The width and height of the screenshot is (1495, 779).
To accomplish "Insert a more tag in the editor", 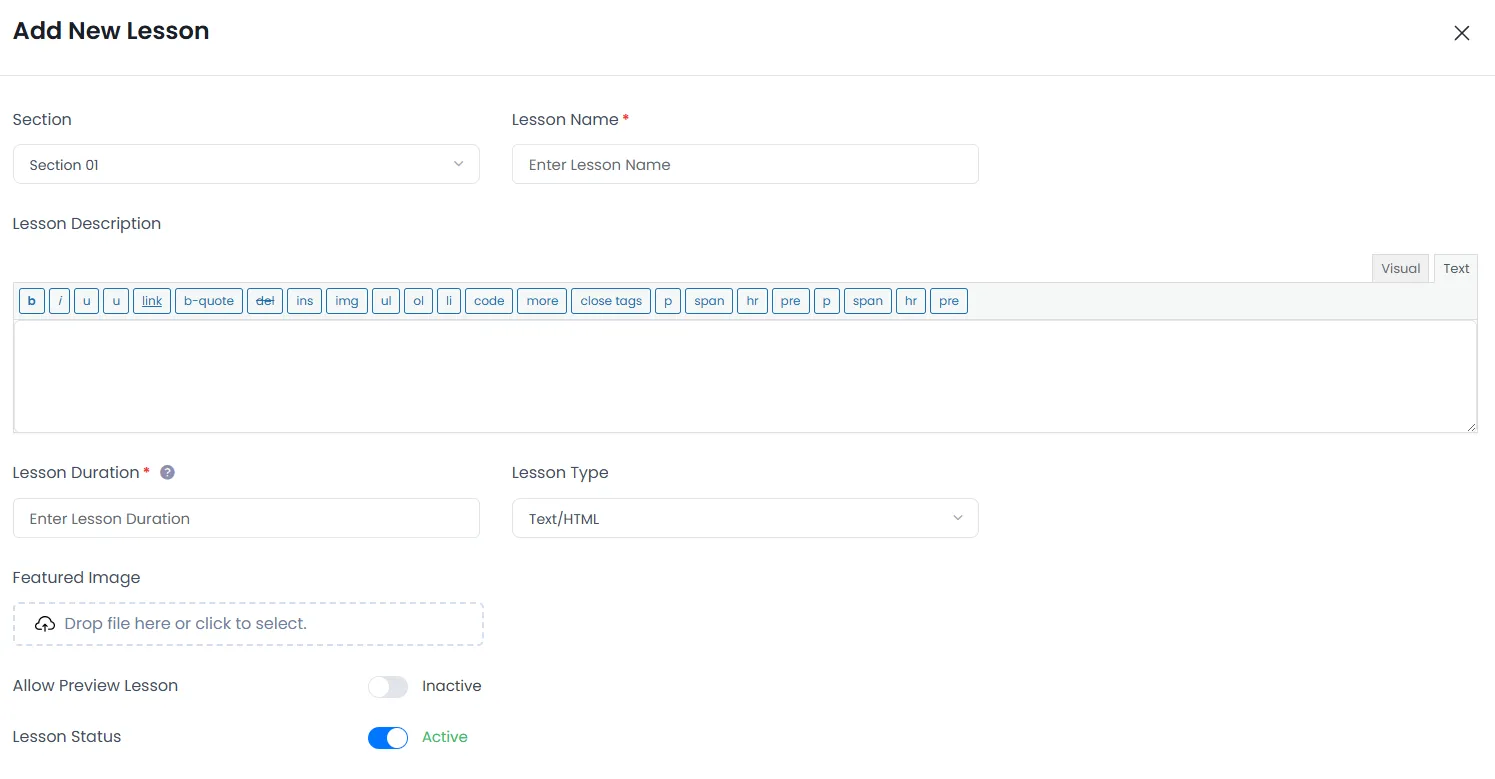I will (541, 300).
